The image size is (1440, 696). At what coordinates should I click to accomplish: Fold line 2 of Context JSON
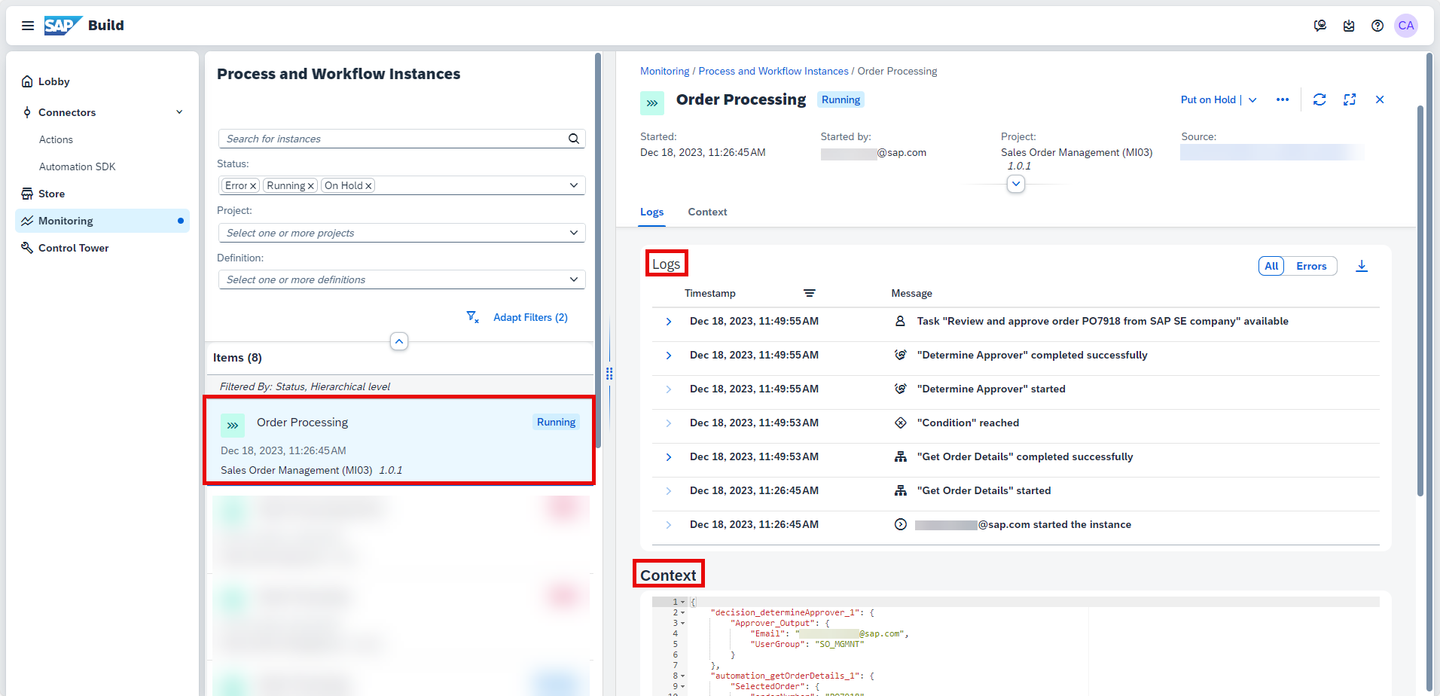683,612
